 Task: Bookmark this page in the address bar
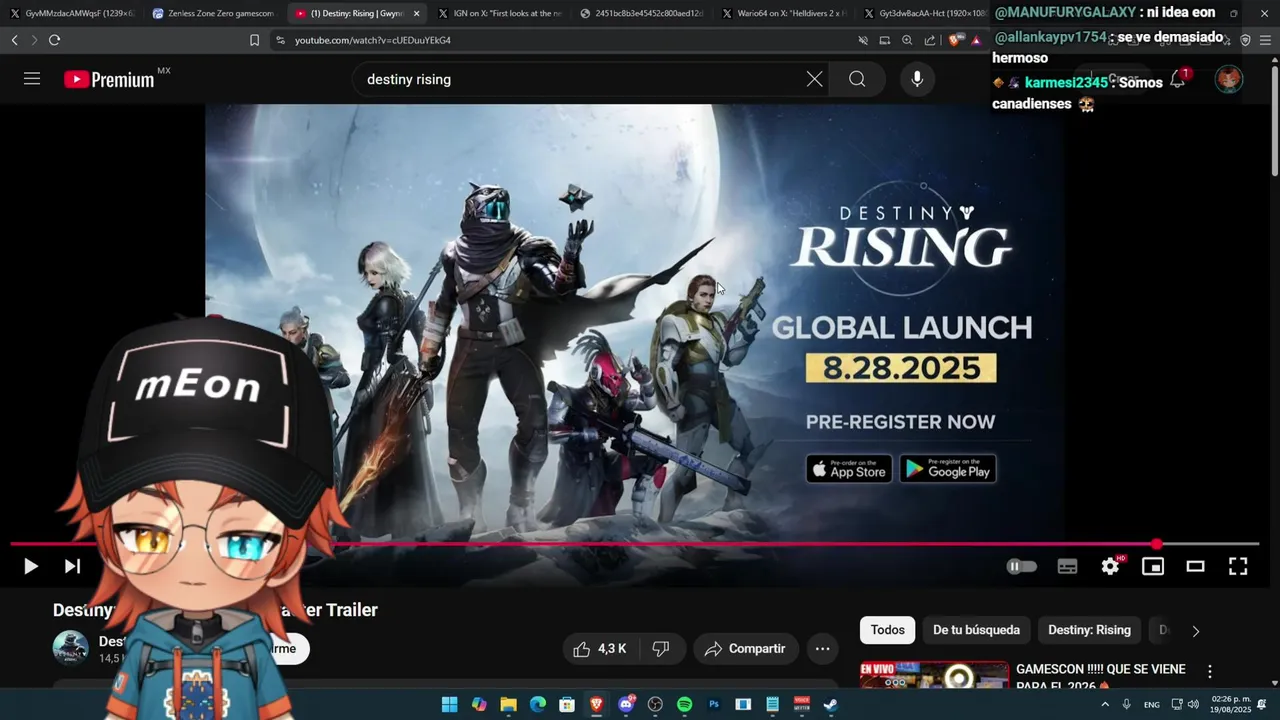pyautogui.click(x=254, y=40)
